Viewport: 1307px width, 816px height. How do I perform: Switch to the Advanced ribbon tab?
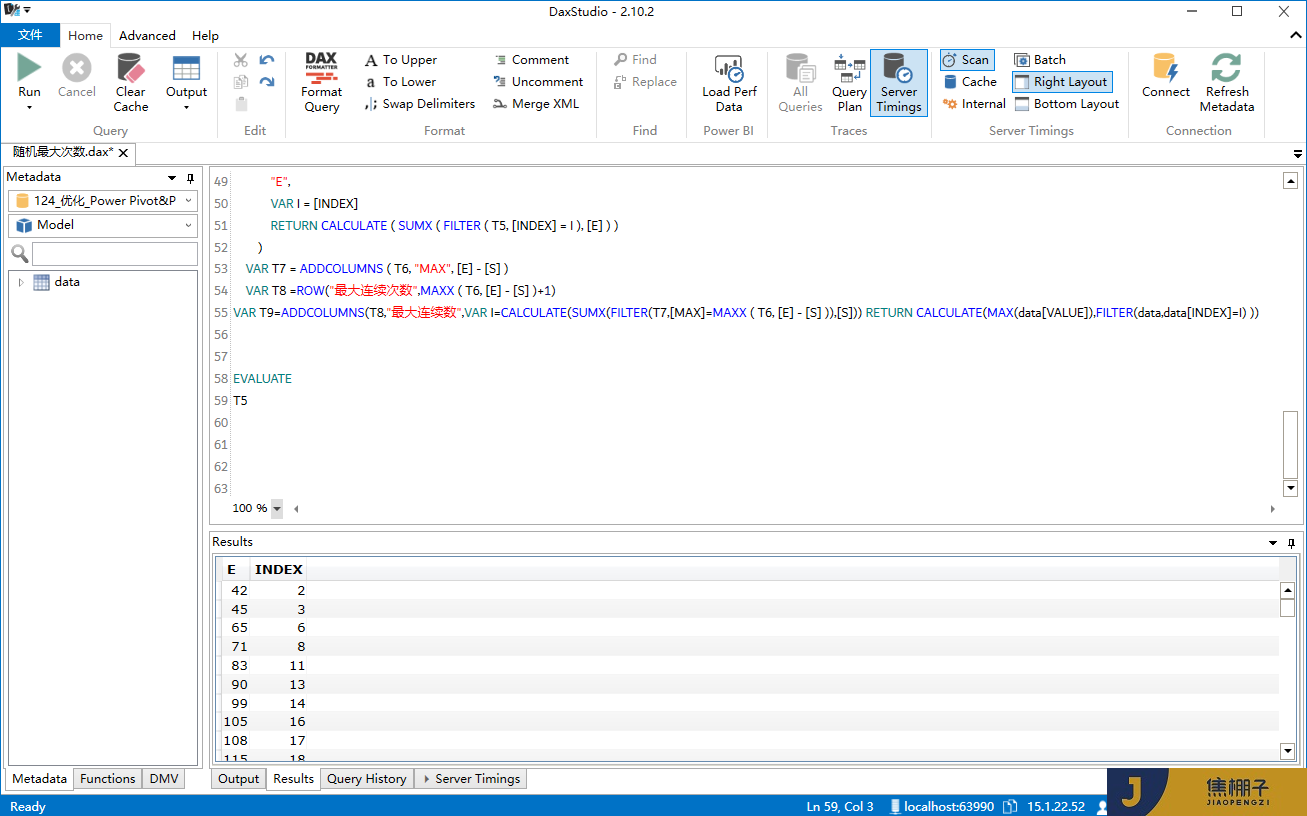147,35
